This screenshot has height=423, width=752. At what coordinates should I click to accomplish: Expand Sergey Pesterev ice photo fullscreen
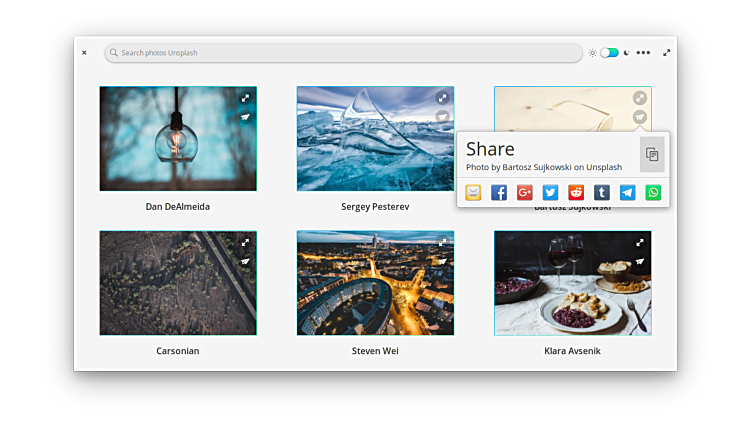pos(442,98)
